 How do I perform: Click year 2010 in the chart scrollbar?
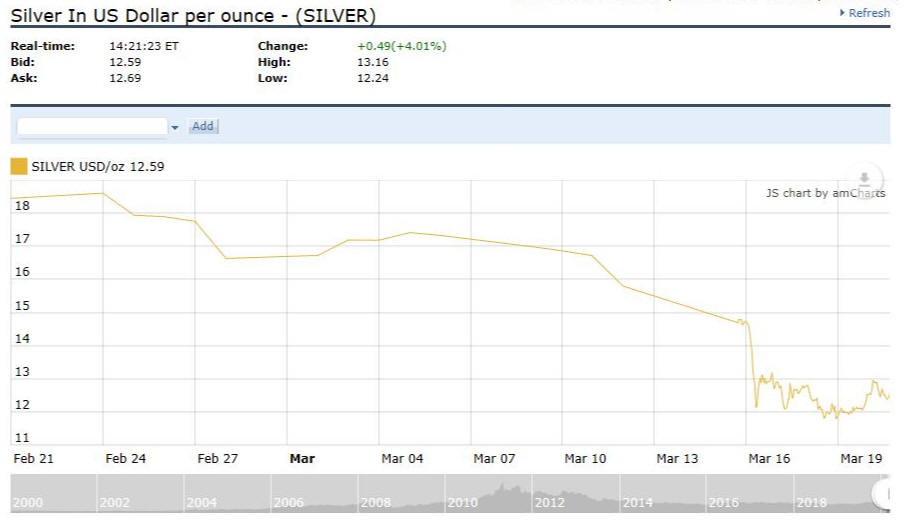coord(463,503)
